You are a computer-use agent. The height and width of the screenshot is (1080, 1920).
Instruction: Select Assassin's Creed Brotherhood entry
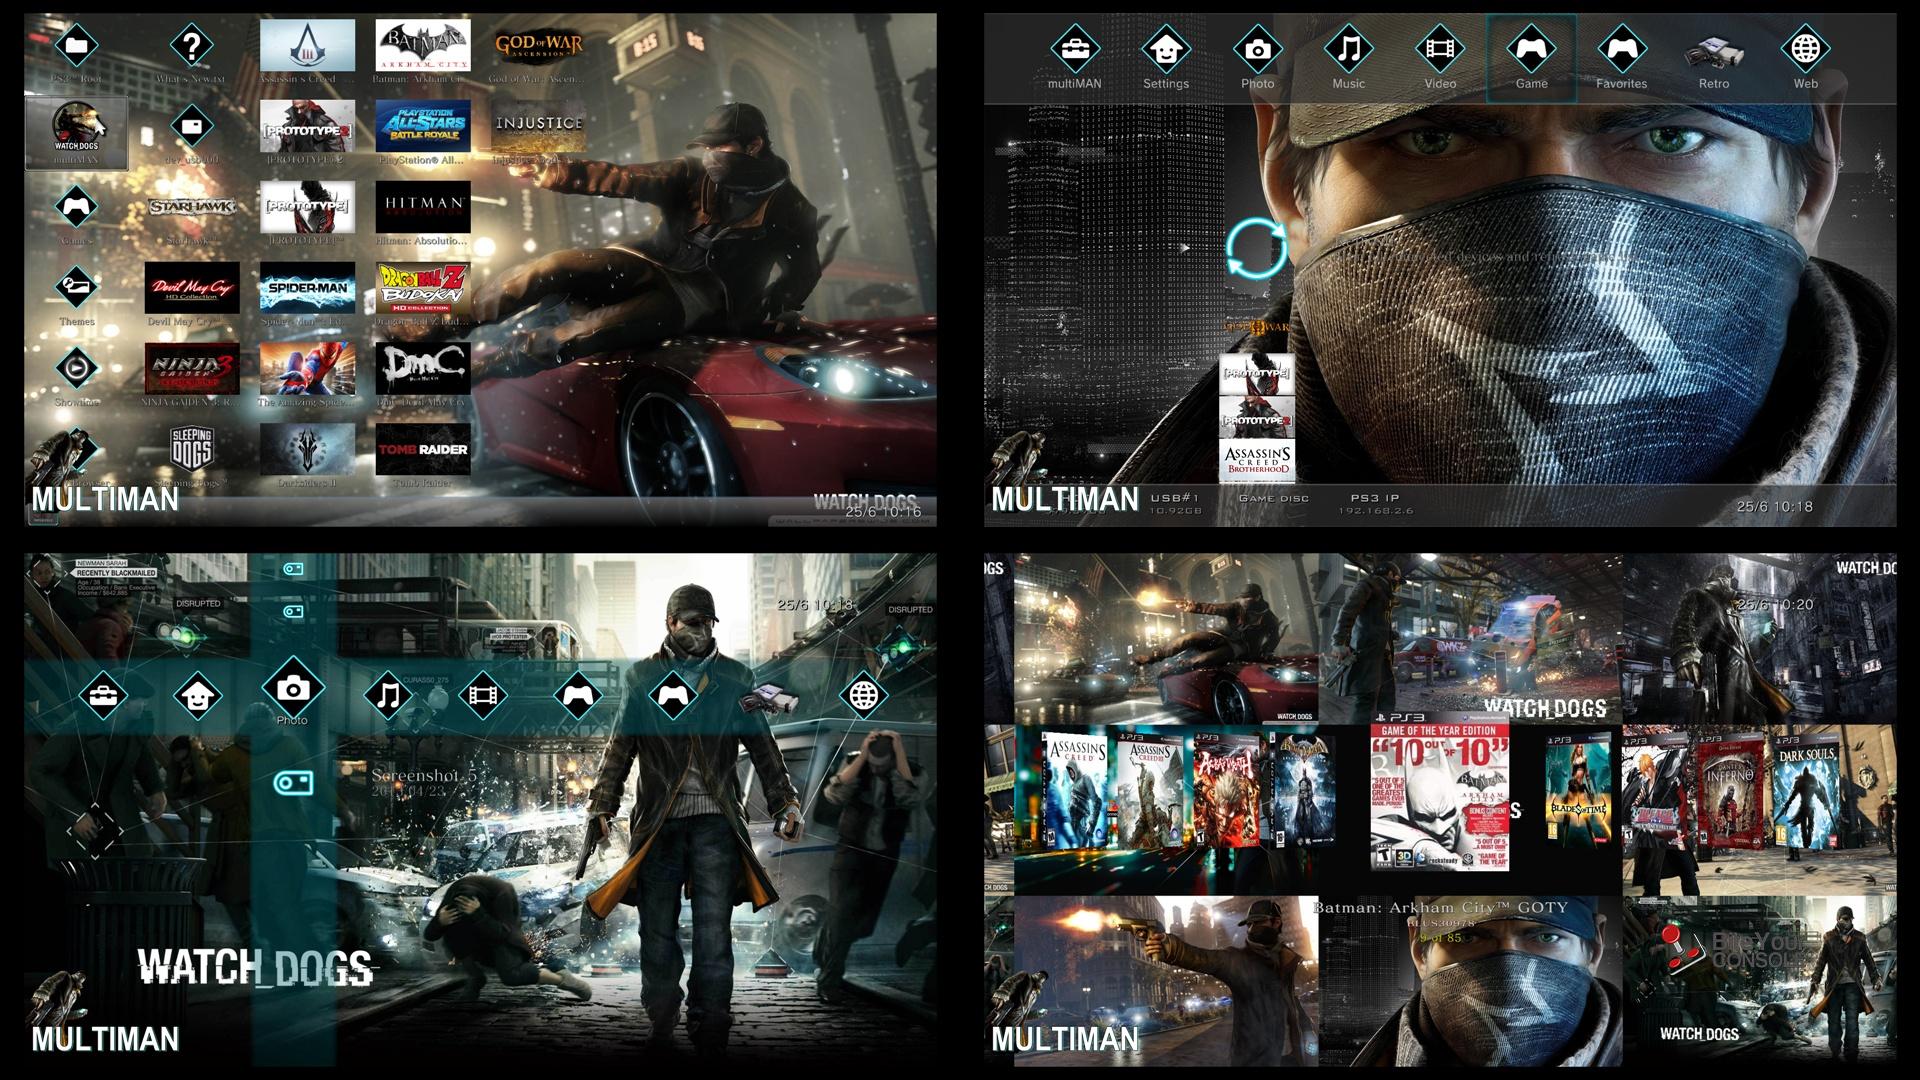[x=1257, y=461]
